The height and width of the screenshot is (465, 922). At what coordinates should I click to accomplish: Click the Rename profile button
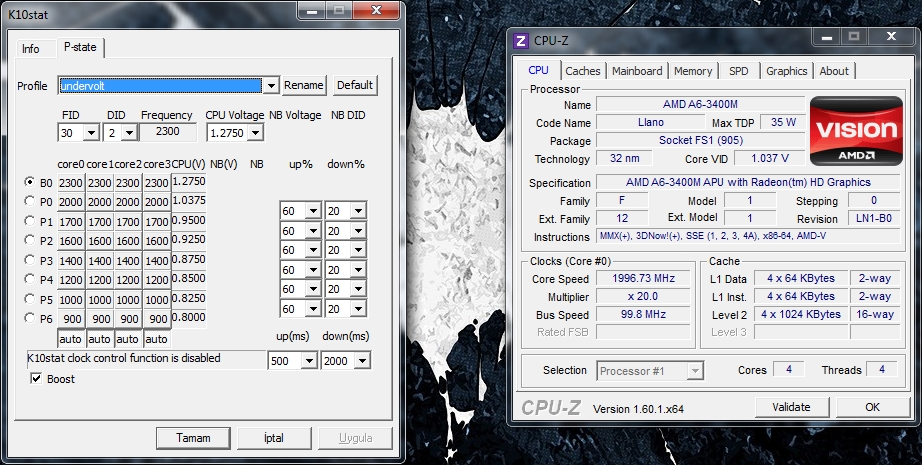tap(303, 85)
